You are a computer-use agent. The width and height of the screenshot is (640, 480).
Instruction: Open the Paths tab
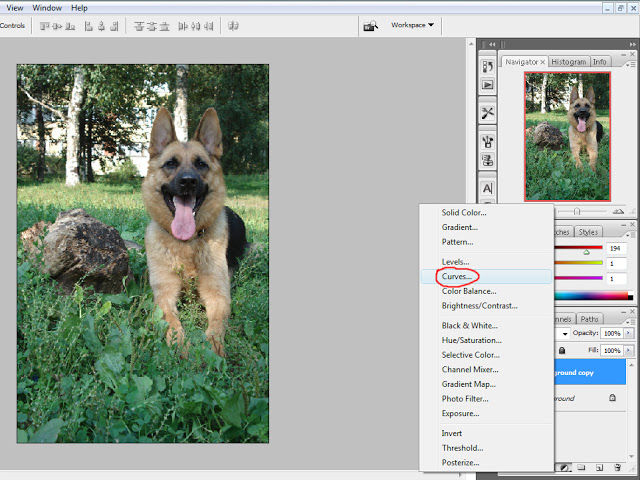pyautogui.click(x=590, y=320)
